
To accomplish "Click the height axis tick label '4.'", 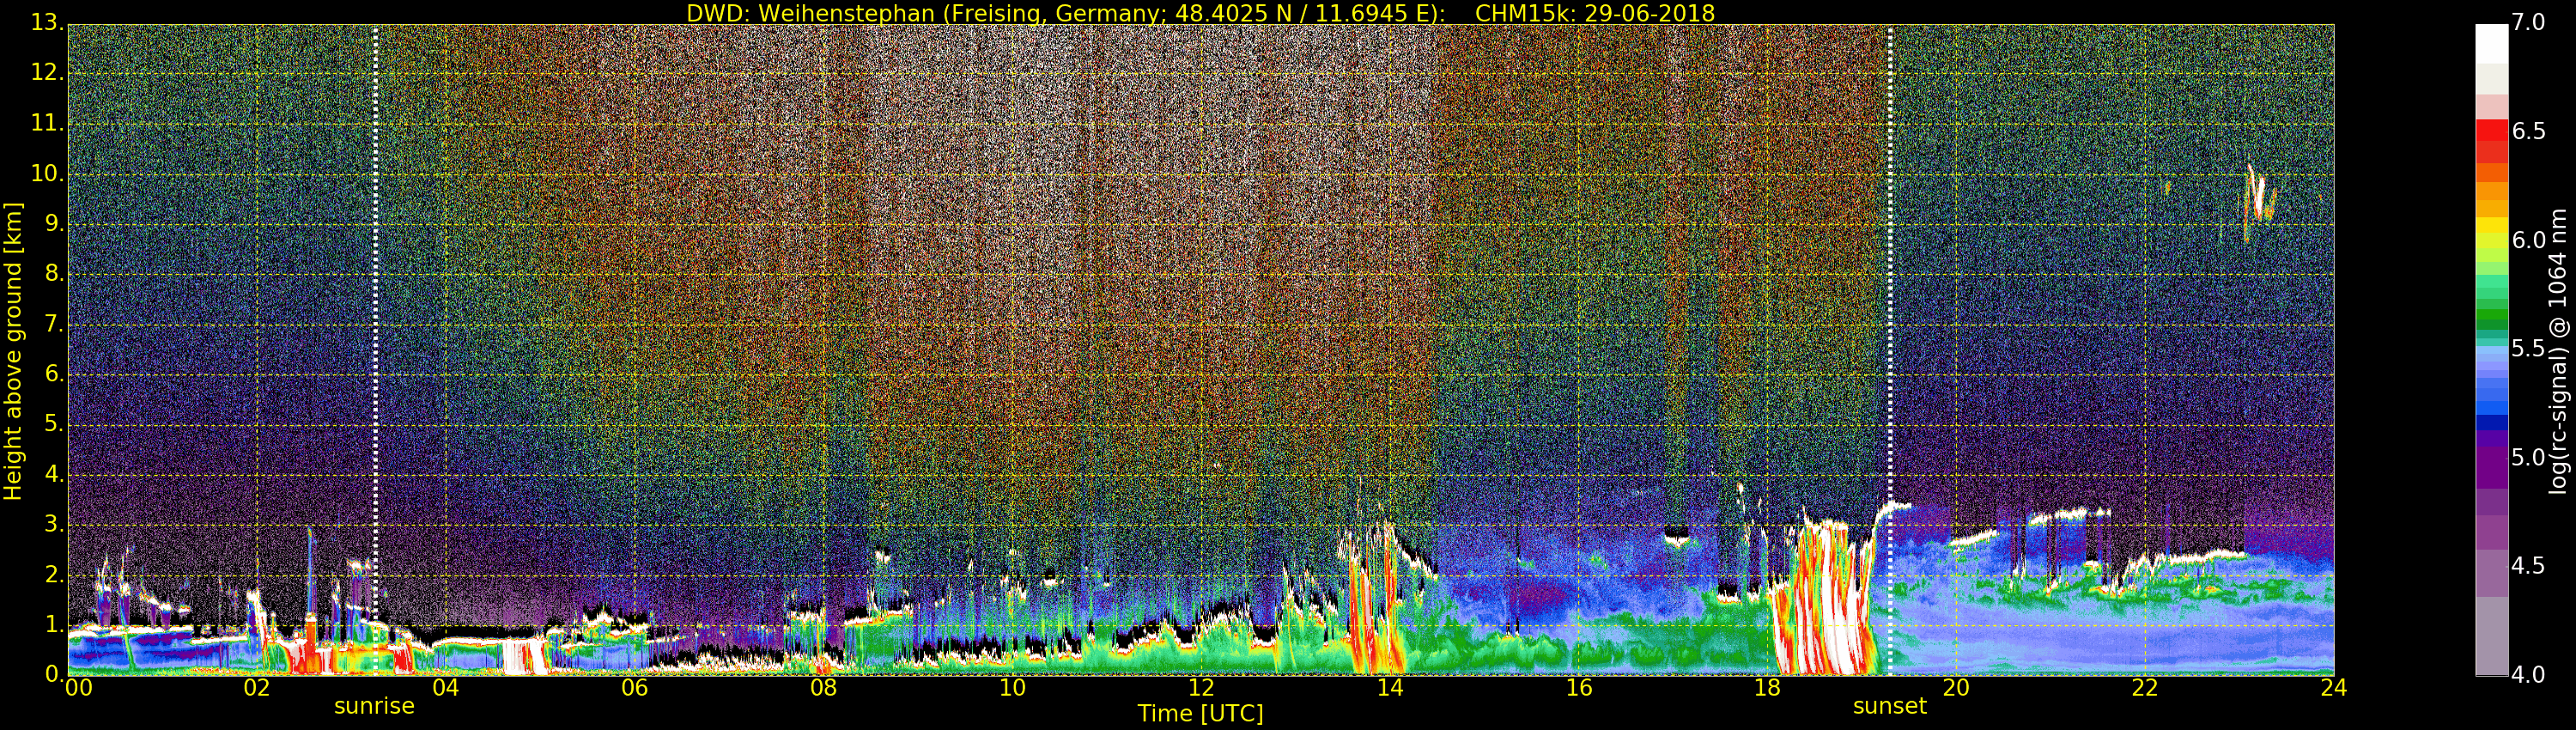I will [x=54, y=474].
